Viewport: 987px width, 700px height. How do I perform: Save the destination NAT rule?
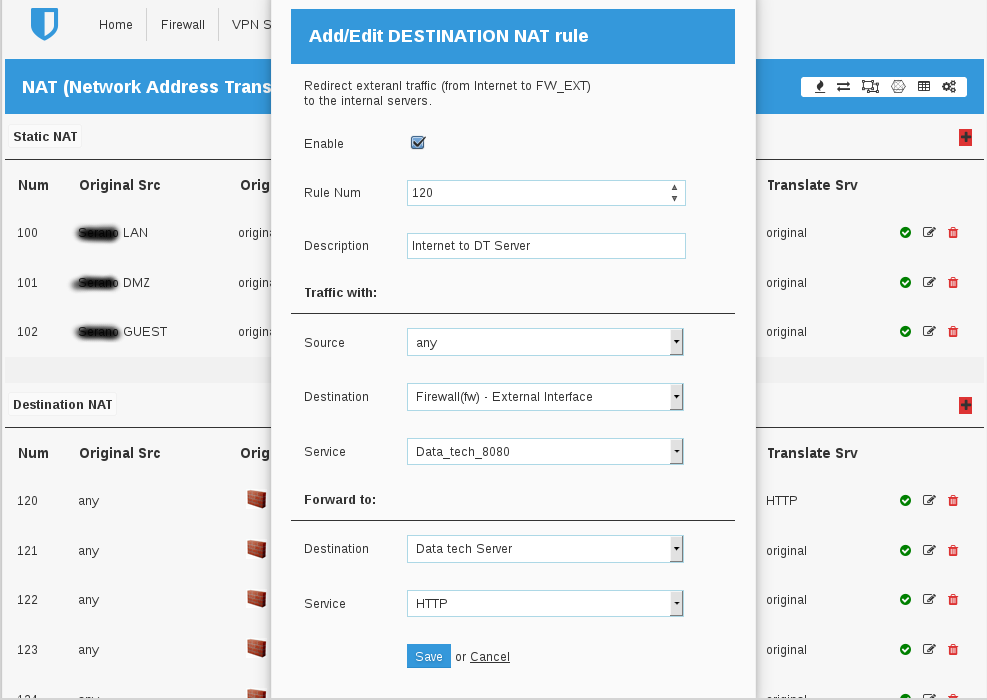click(x=428, y=656)
